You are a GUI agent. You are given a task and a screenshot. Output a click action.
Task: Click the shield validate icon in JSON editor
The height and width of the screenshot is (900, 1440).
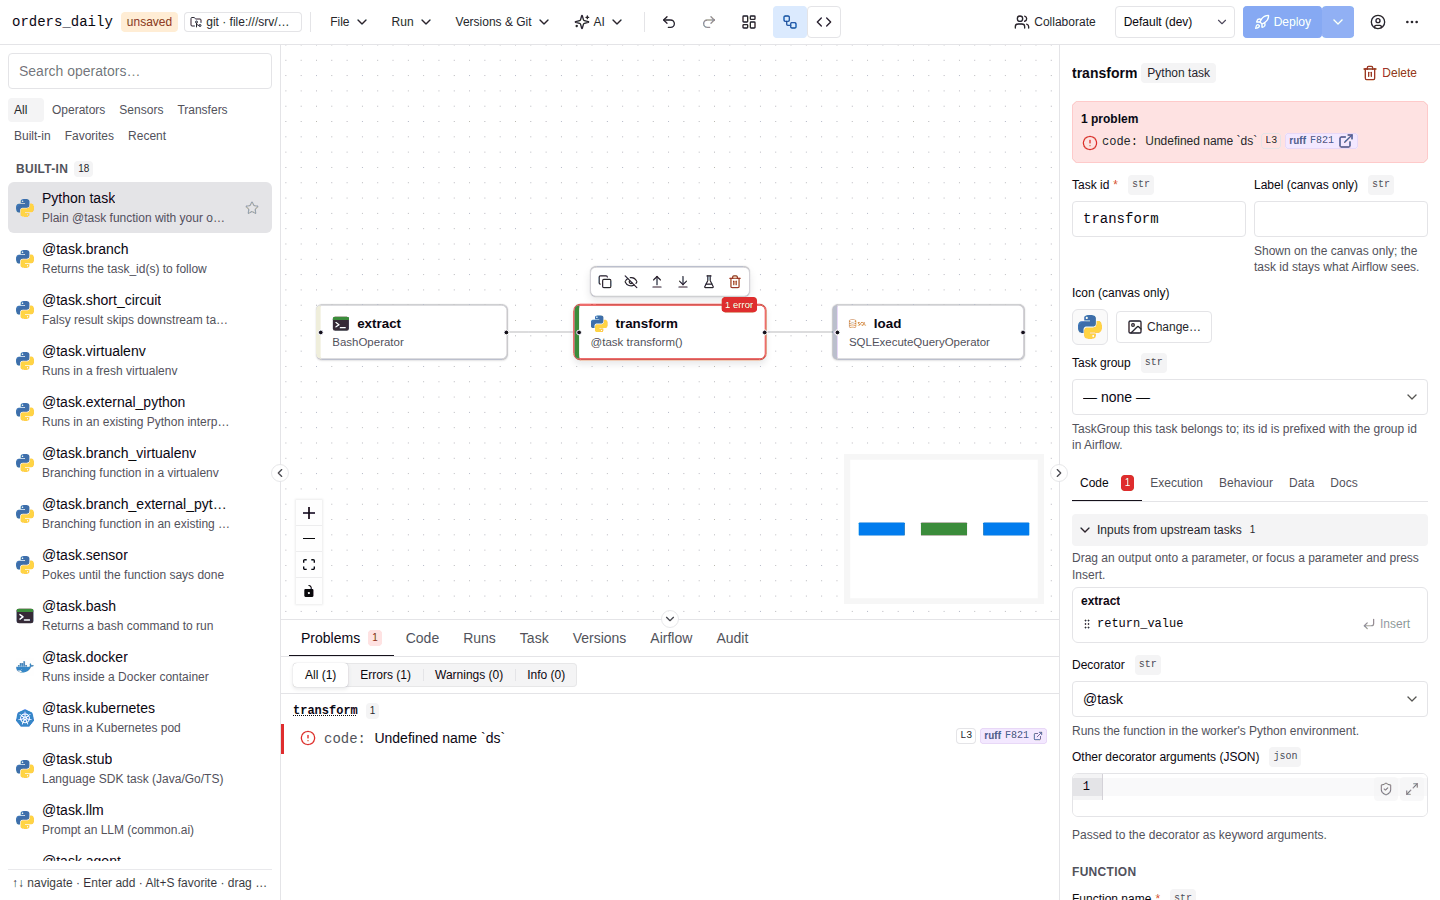pyautogui.click(x=1386, y=789)
